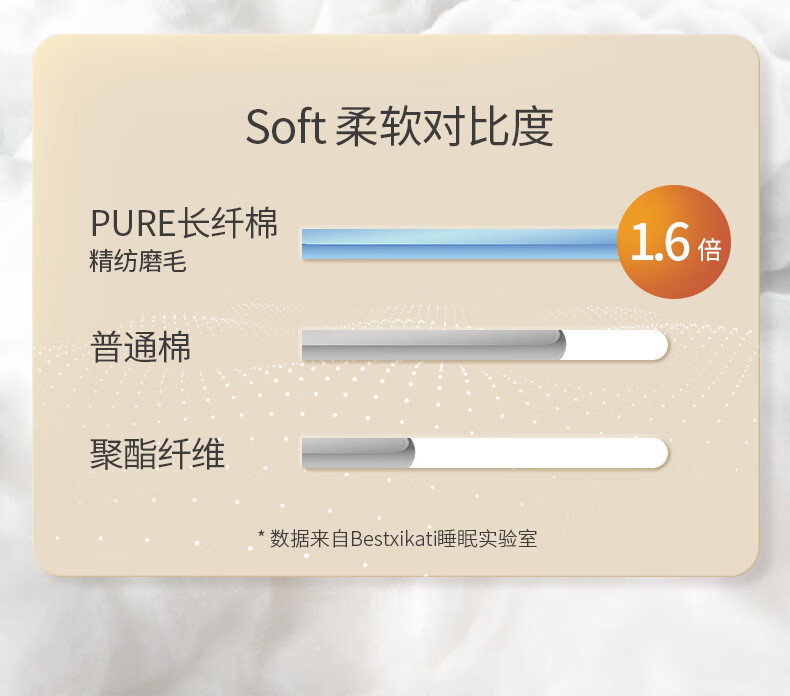Click the white unfilled part of 普通棉 bar

click(x=617, y=345)
